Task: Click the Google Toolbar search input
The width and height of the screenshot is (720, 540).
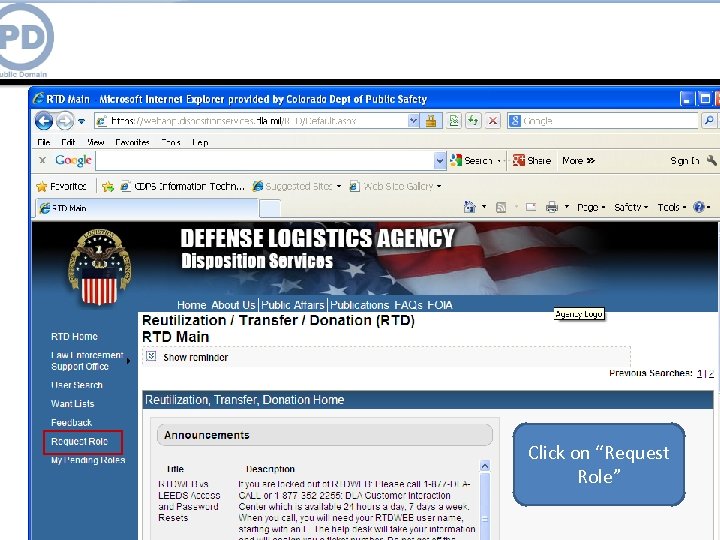Action: tap(264, 160)
